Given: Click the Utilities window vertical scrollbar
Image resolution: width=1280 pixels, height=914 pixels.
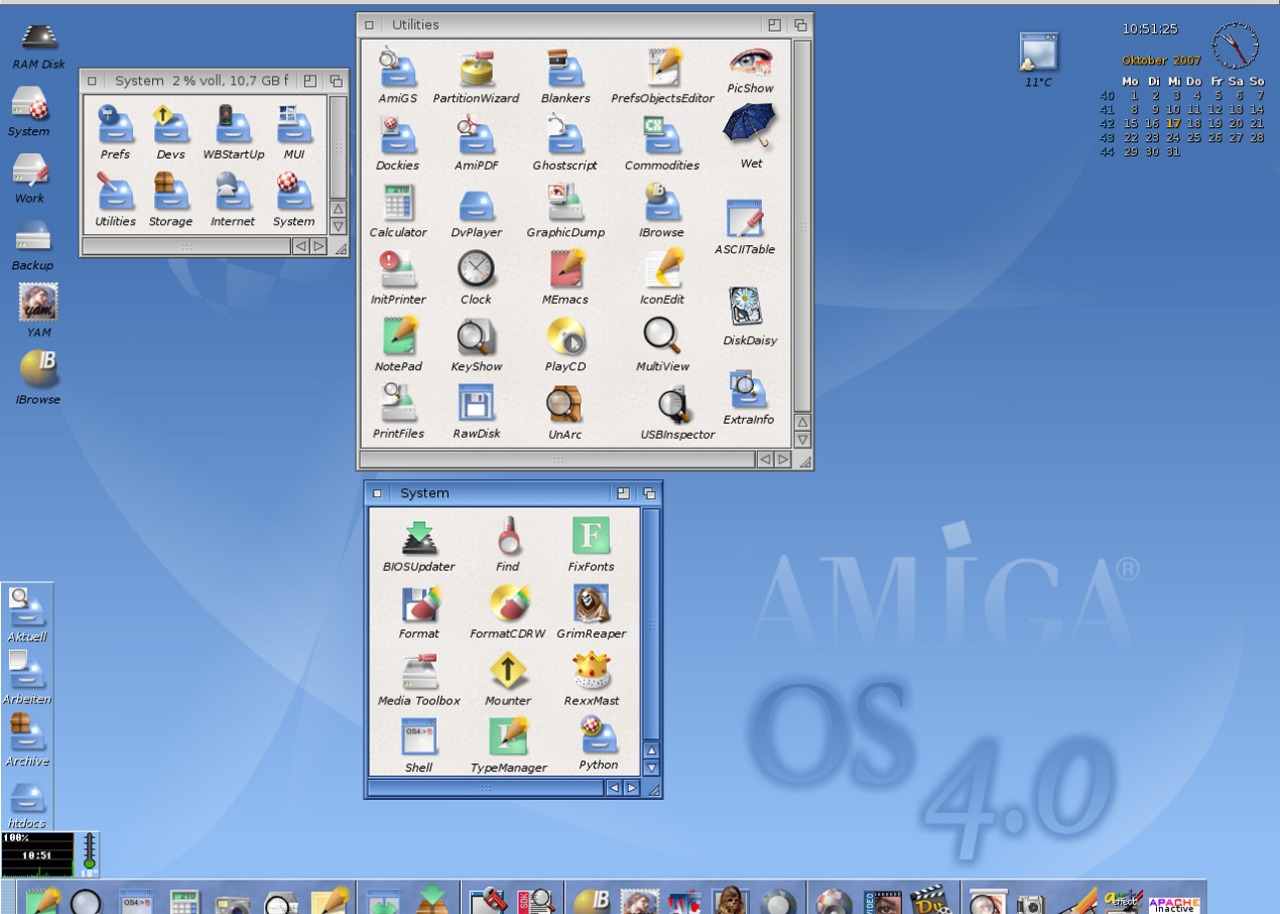Looking at the screenshot, I should click(x=802, y=226).
